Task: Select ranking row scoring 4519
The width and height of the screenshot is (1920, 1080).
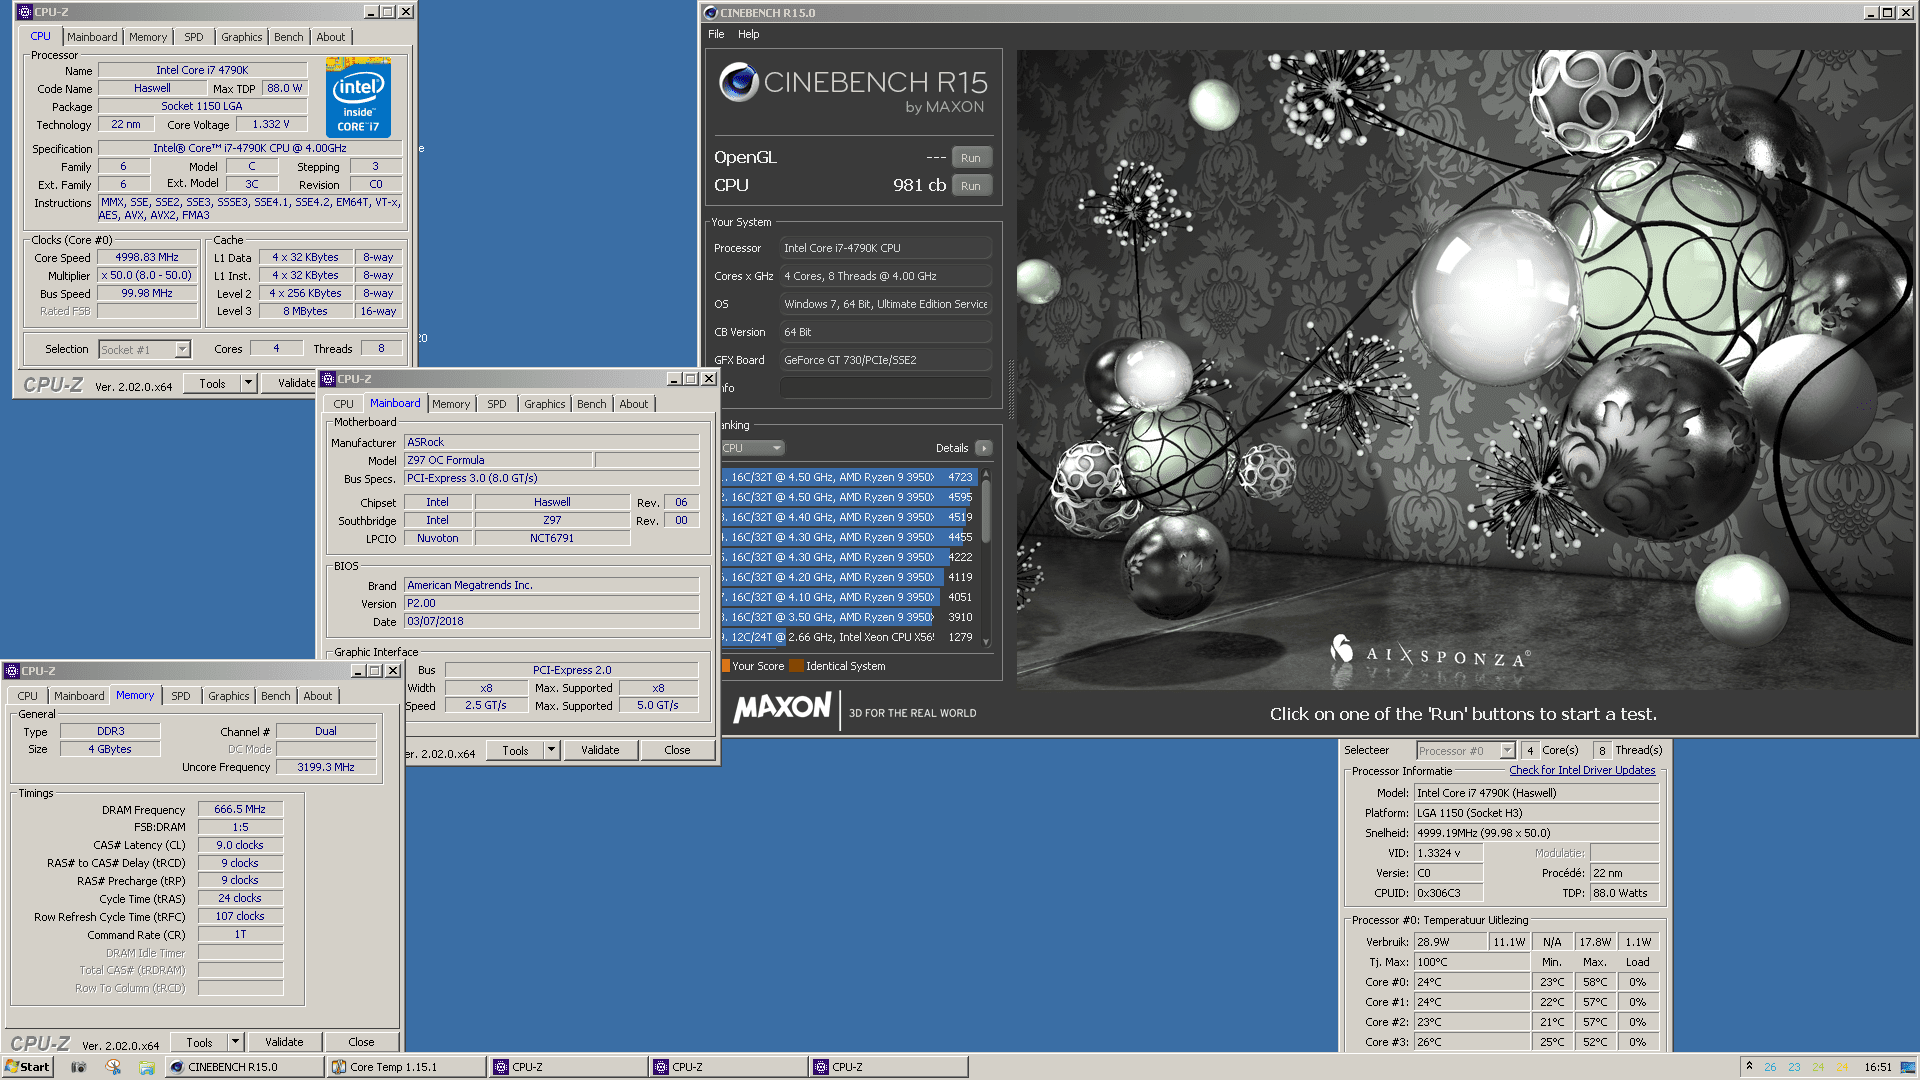Action: [848, 517]
